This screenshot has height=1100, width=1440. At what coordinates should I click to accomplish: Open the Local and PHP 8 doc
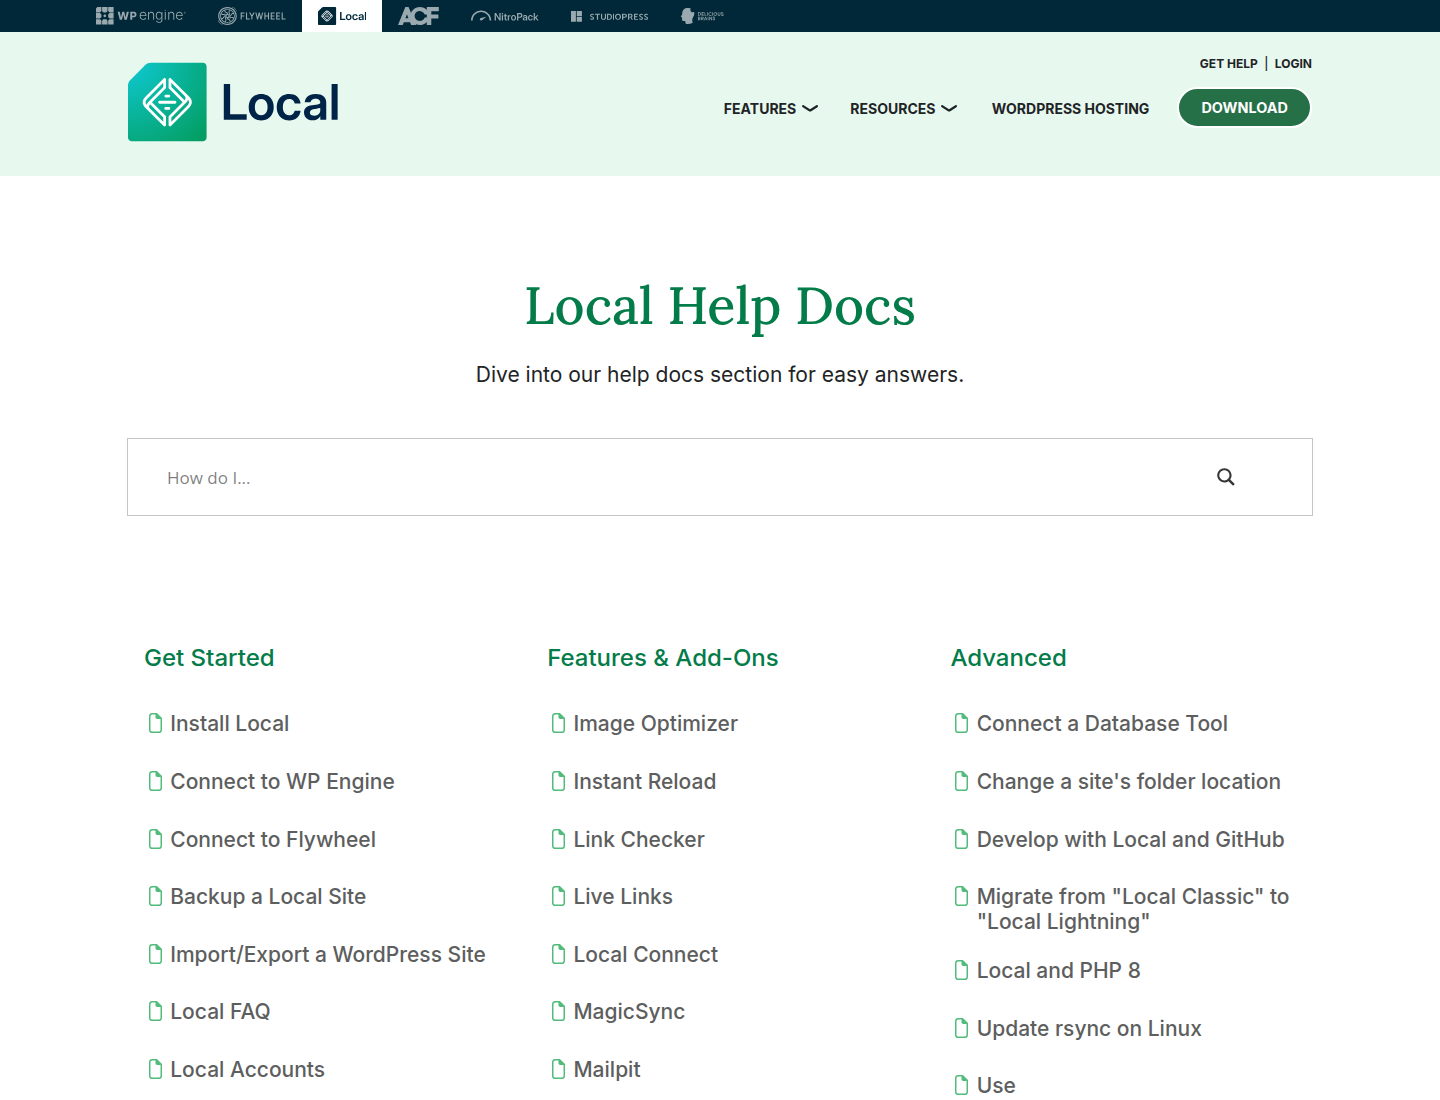coord(1058,970)
